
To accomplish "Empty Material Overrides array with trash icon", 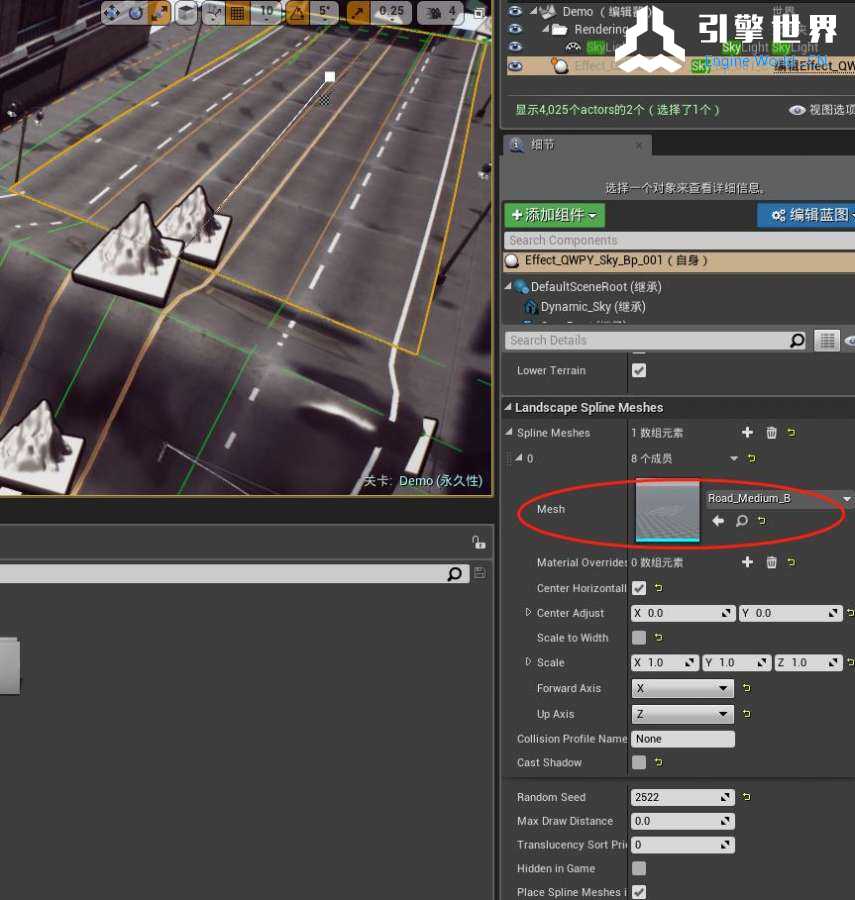I will (771, 562).
